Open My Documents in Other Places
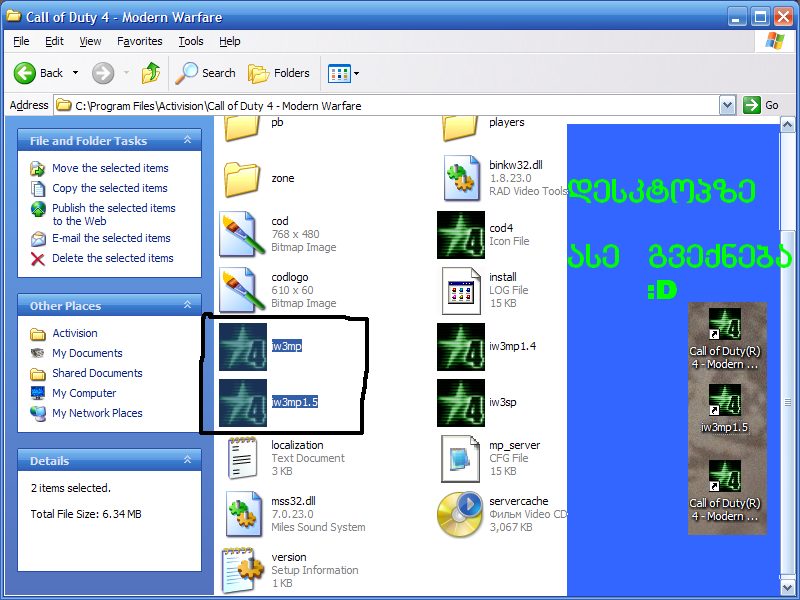800x600 pixels. (87, 353)
